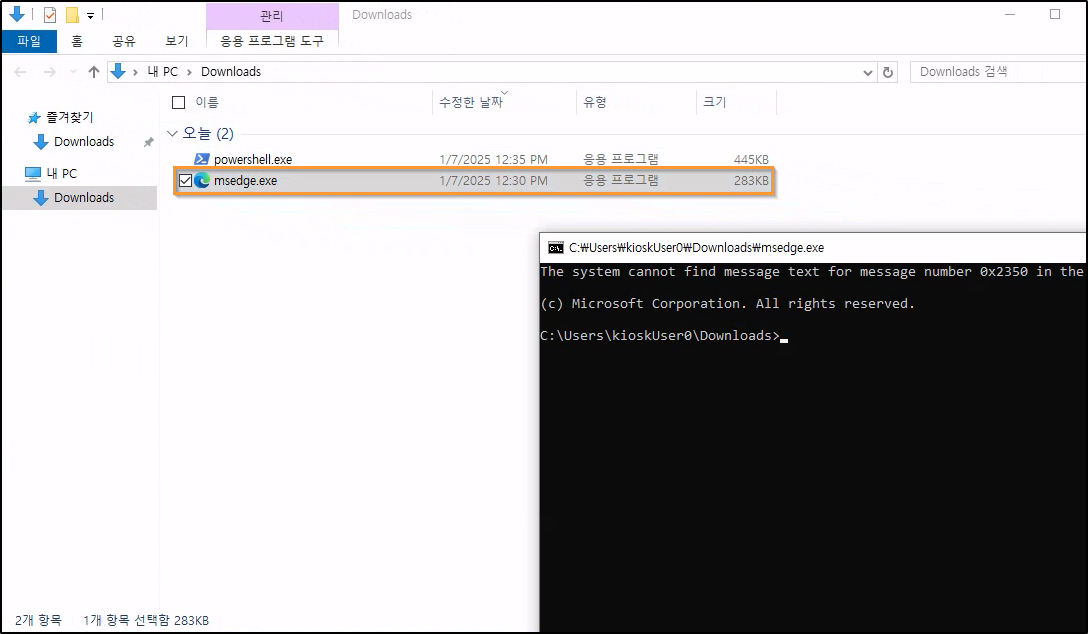The height and width of the screenshot is (634, 1088).
Task: Click the Back navigation arrow
Action: coord(21,72)
